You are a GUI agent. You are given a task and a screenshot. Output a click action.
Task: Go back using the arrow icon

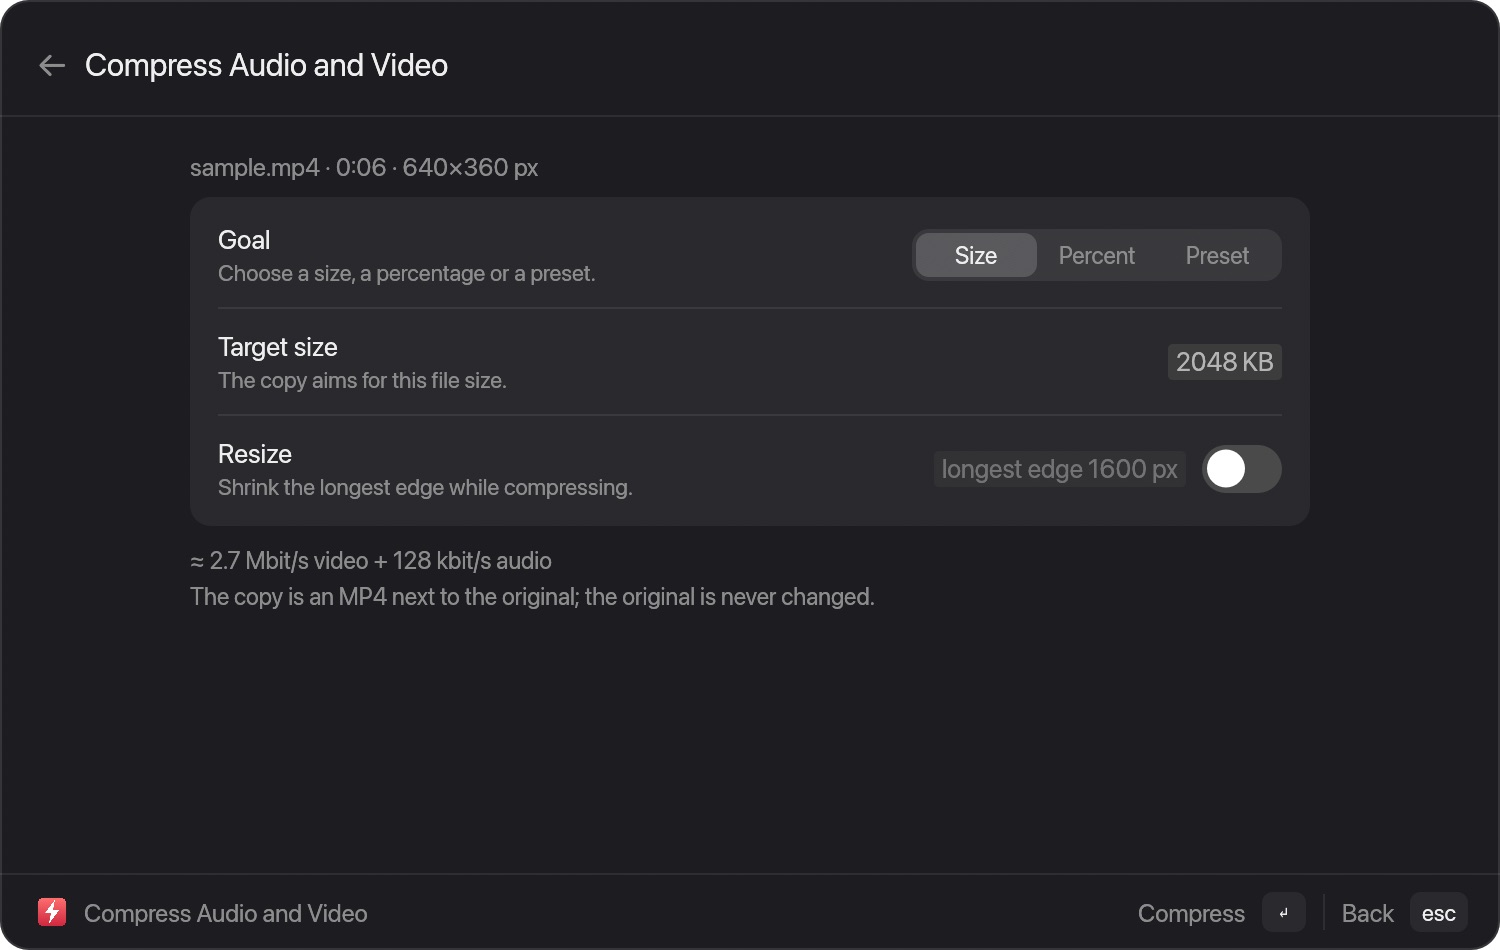(x=52, y=66)
